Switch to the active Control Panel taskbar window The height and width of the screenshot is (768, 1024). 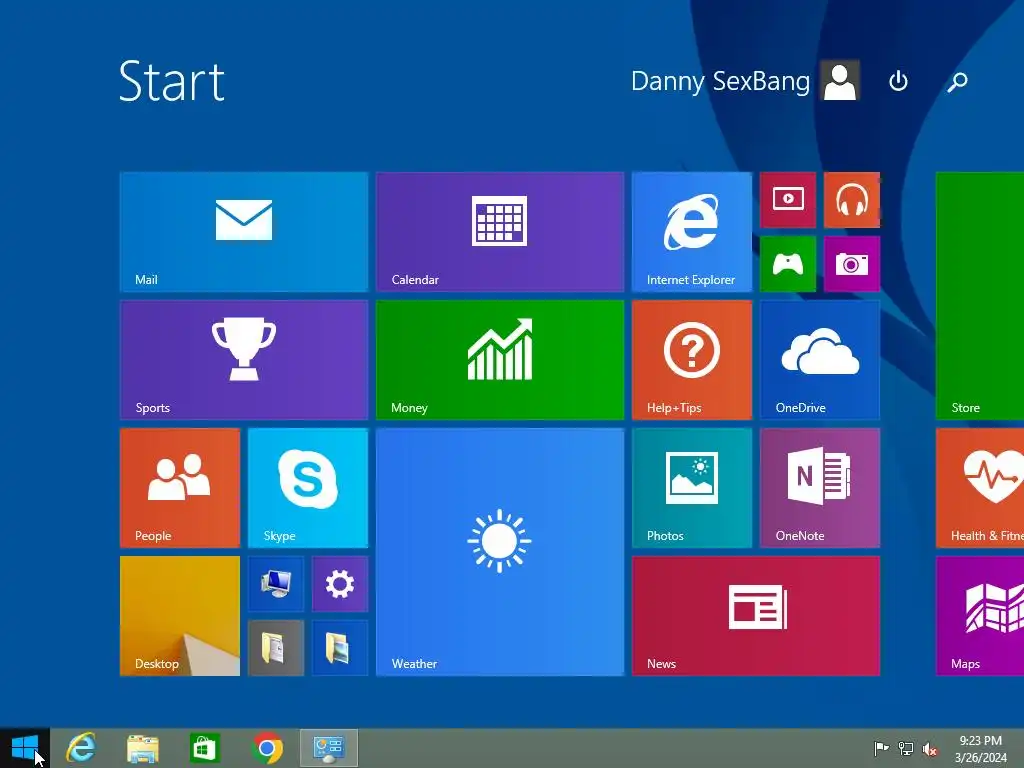click(328, 748)
